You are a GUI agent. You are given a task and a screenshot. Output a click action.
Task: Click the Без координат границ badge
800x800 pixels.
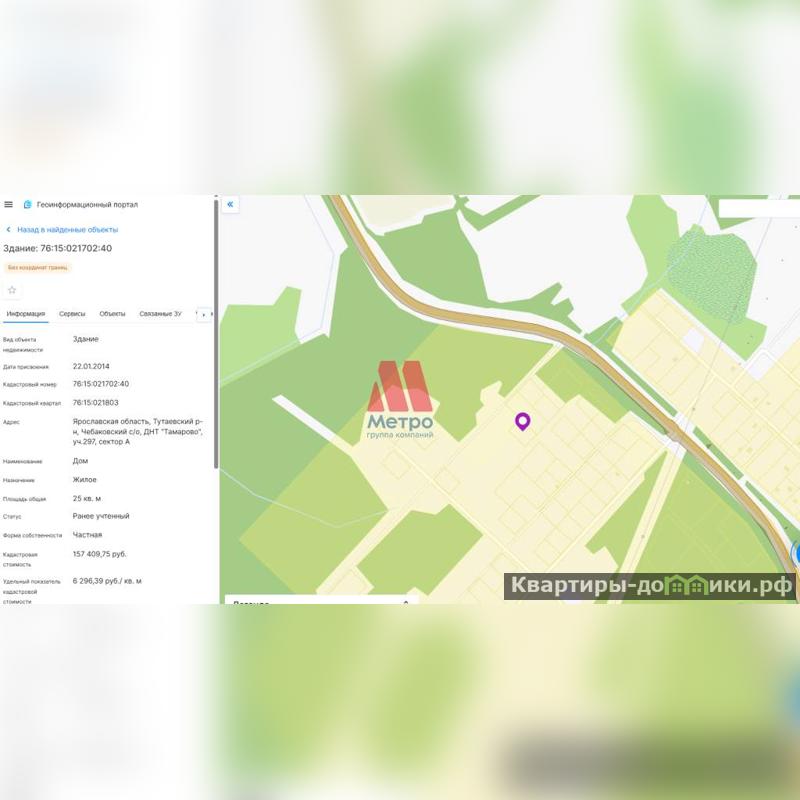coord(37,267)
